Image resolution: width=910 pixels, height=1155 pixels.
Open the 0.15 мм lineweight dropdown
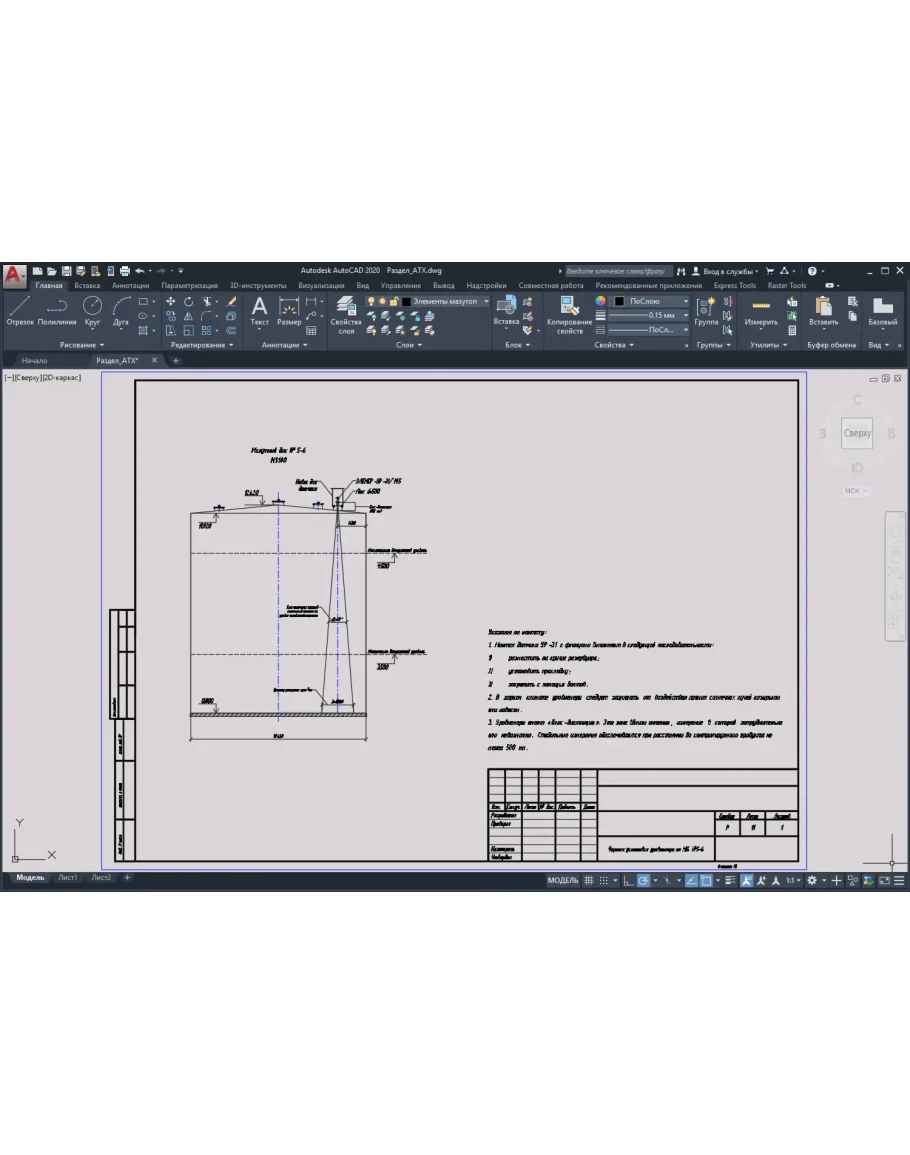[650, 315]
